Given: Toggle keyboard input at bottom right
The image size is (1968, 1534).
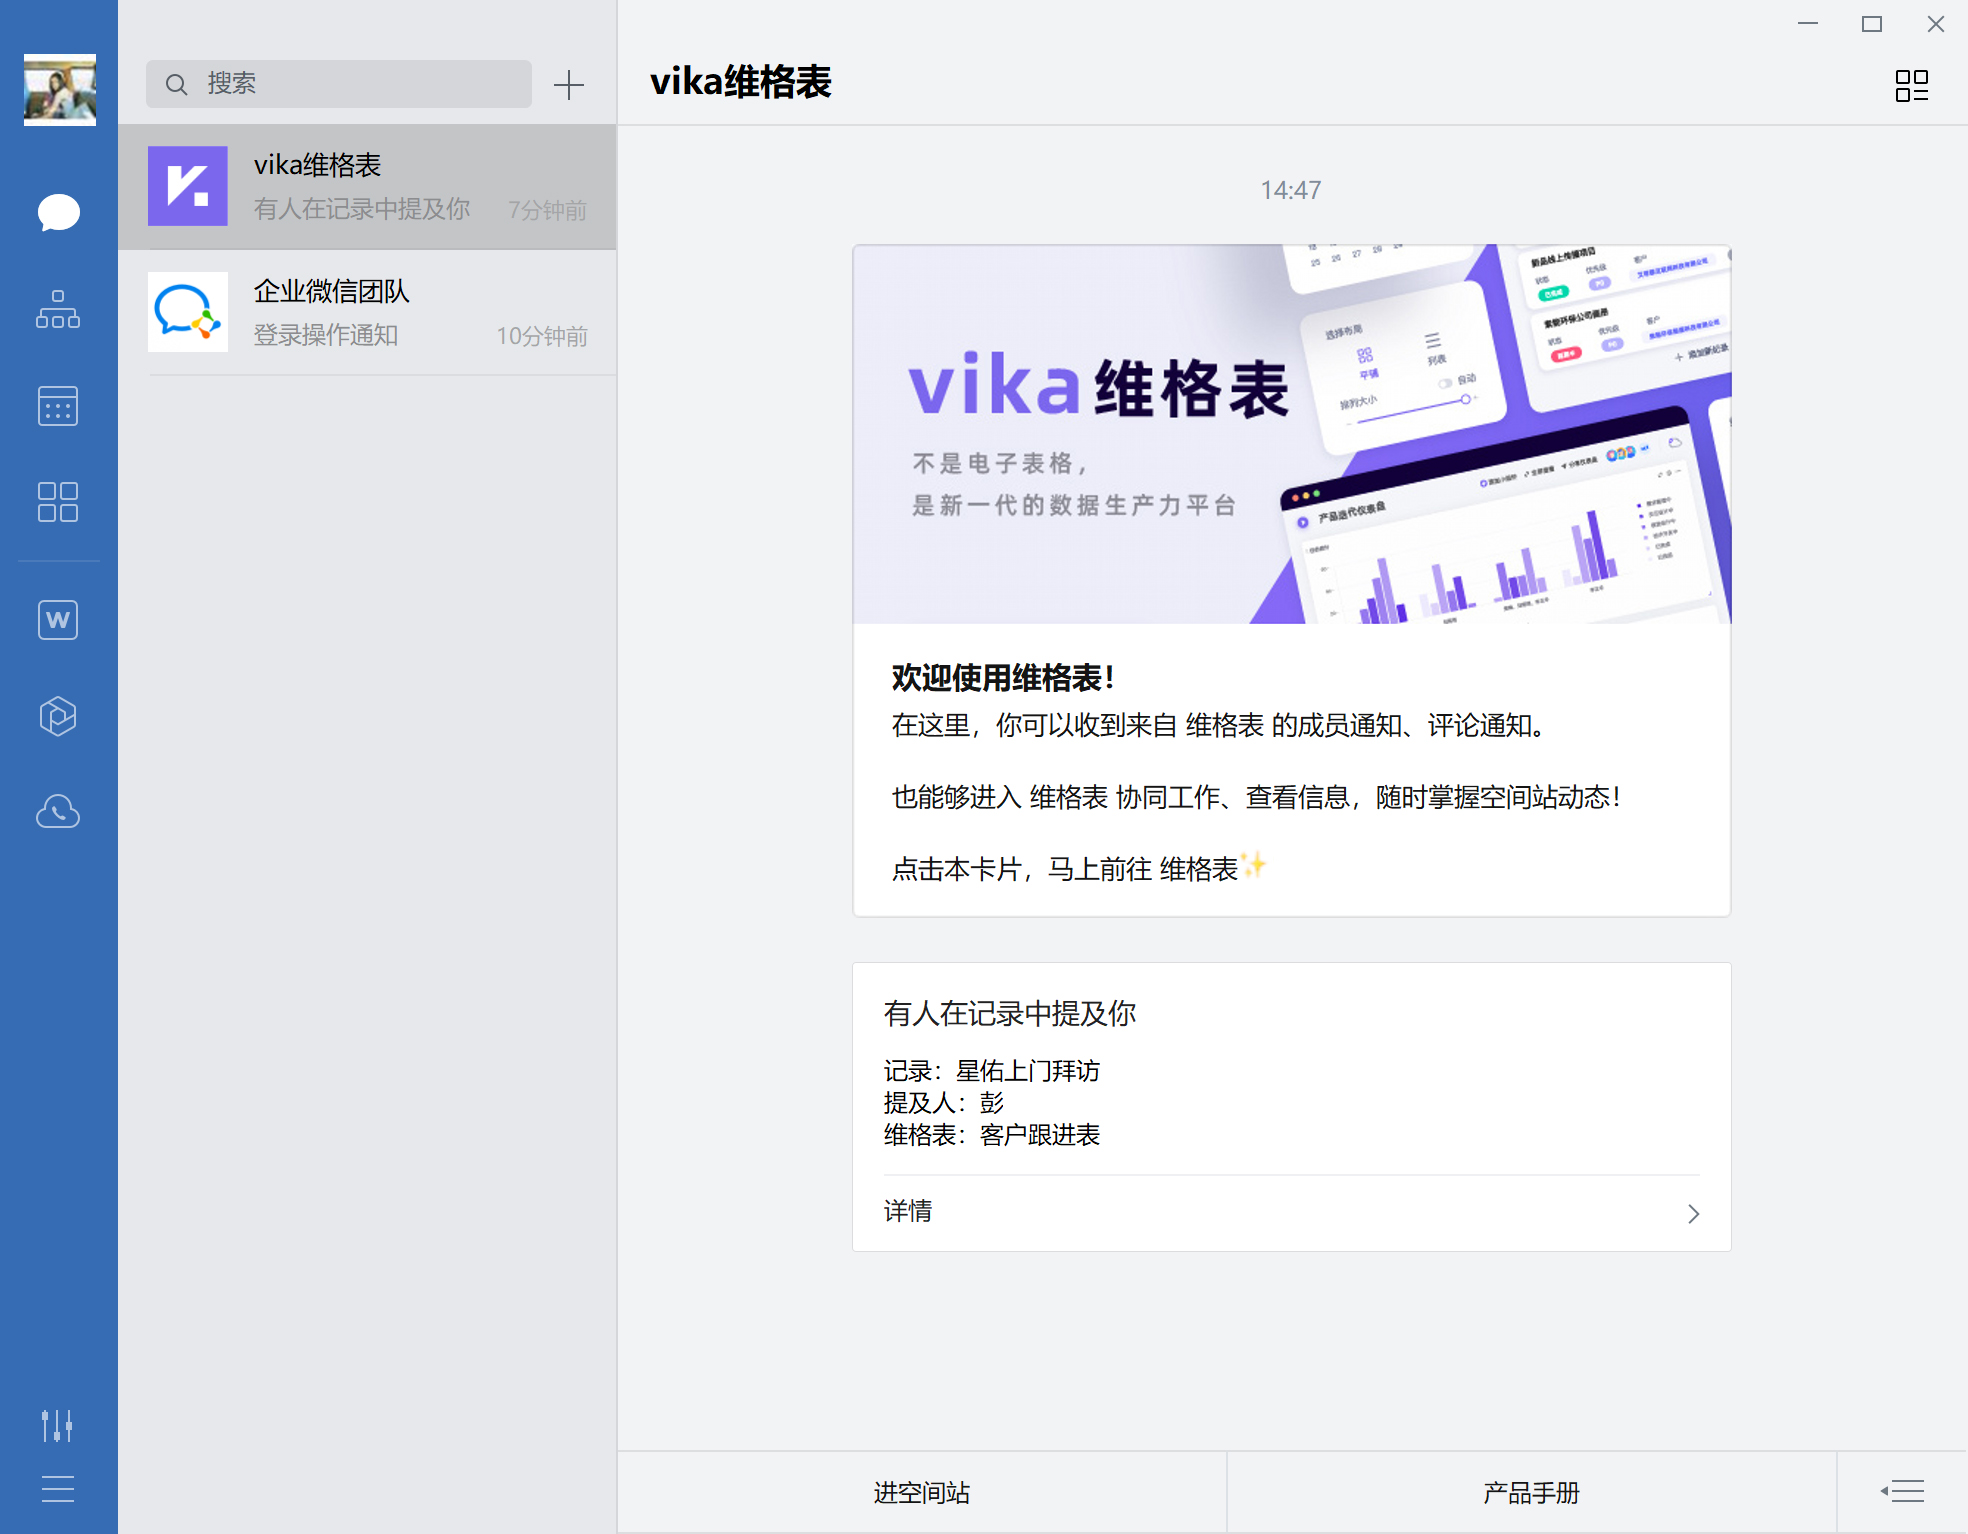Looking at the screenshot, I should (x=1902, y=1492).
